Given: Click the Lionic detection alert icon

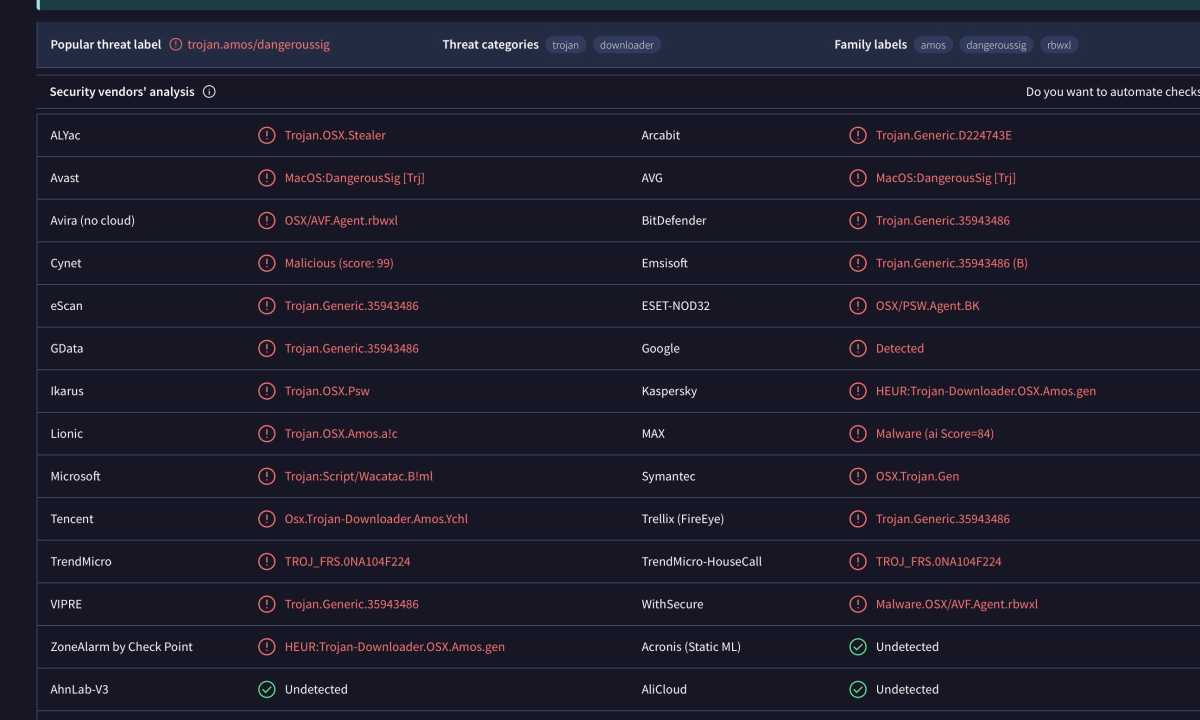Looking at the screenshot, I should 266,434.
